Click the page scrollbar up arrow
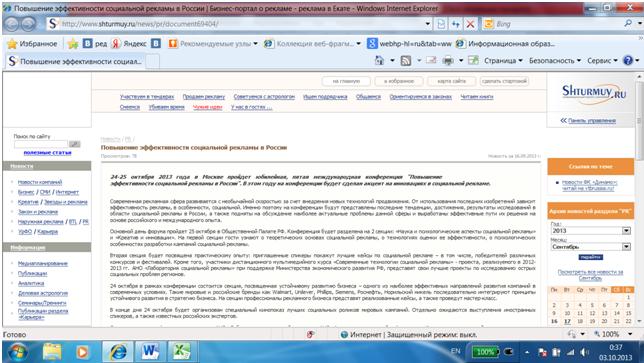This screenshot has width=644, height=363. point(639,76)
